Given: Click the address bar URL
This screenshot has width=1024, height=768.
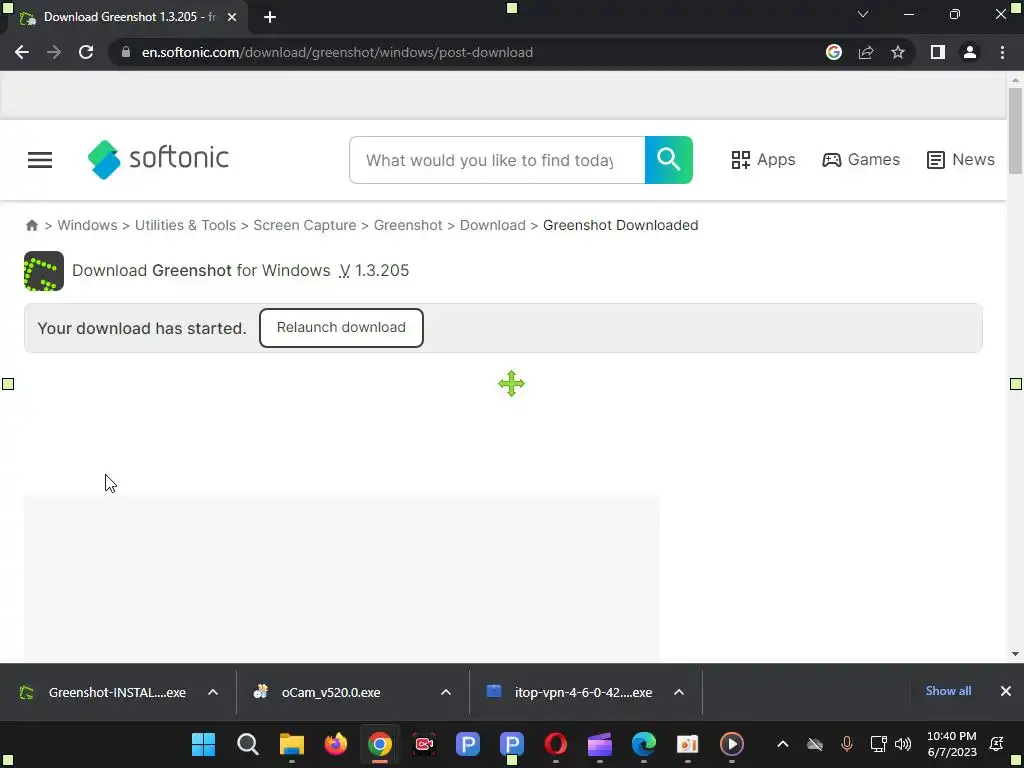Looking at the screenshot, I should 337,52.
